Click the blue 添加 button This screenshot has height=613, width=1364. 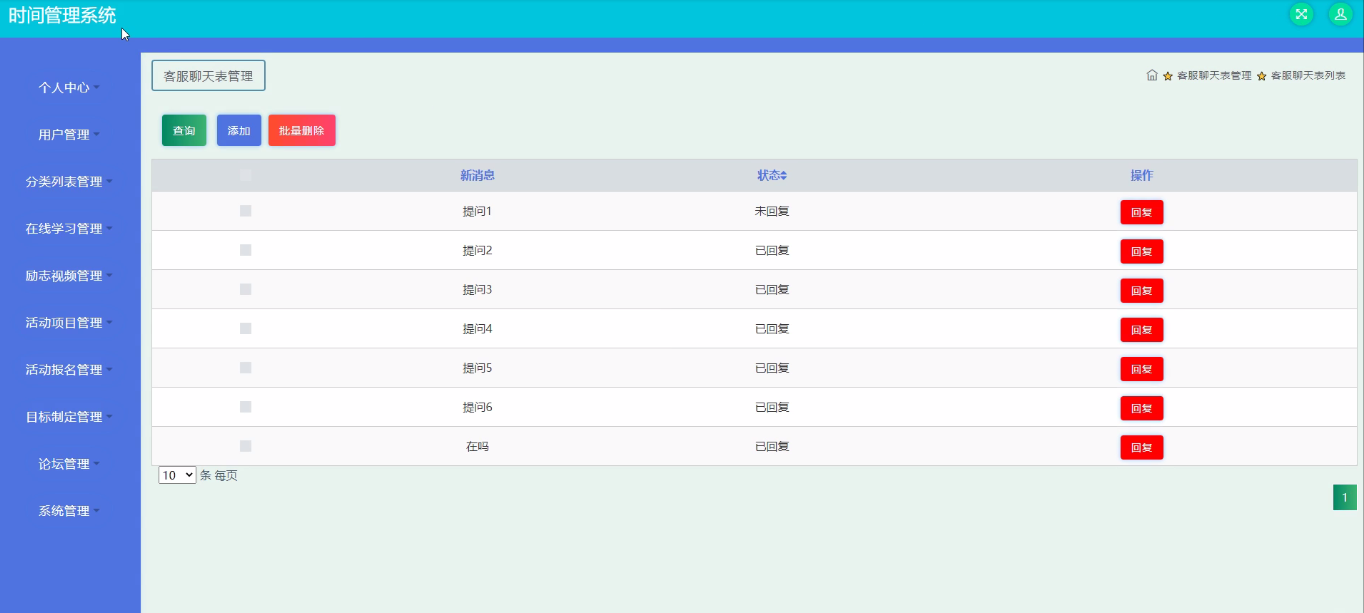pyautogui.click(x=239, y=131)
